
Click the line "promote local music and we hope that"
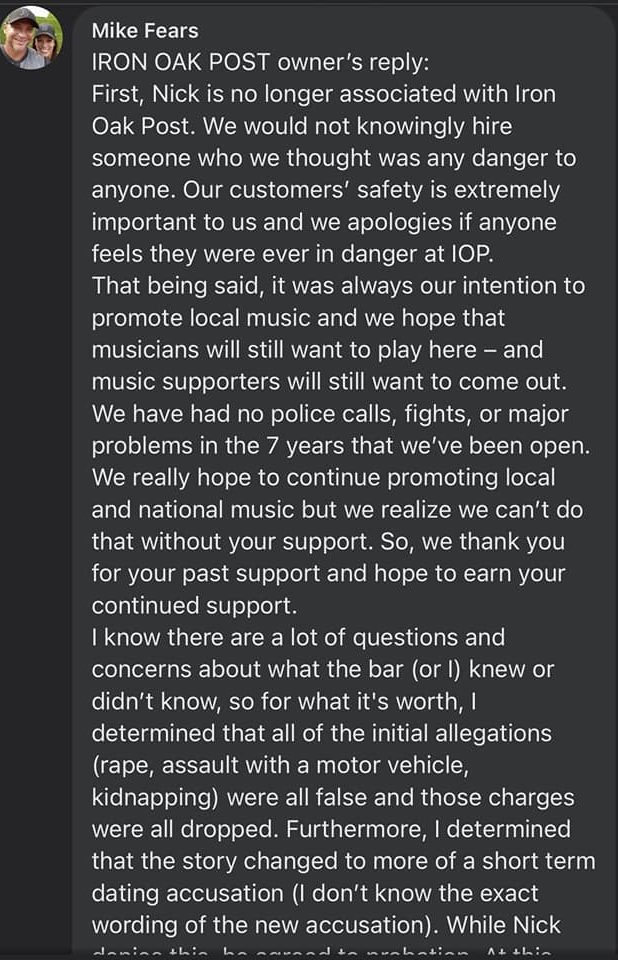pos(298,318)
